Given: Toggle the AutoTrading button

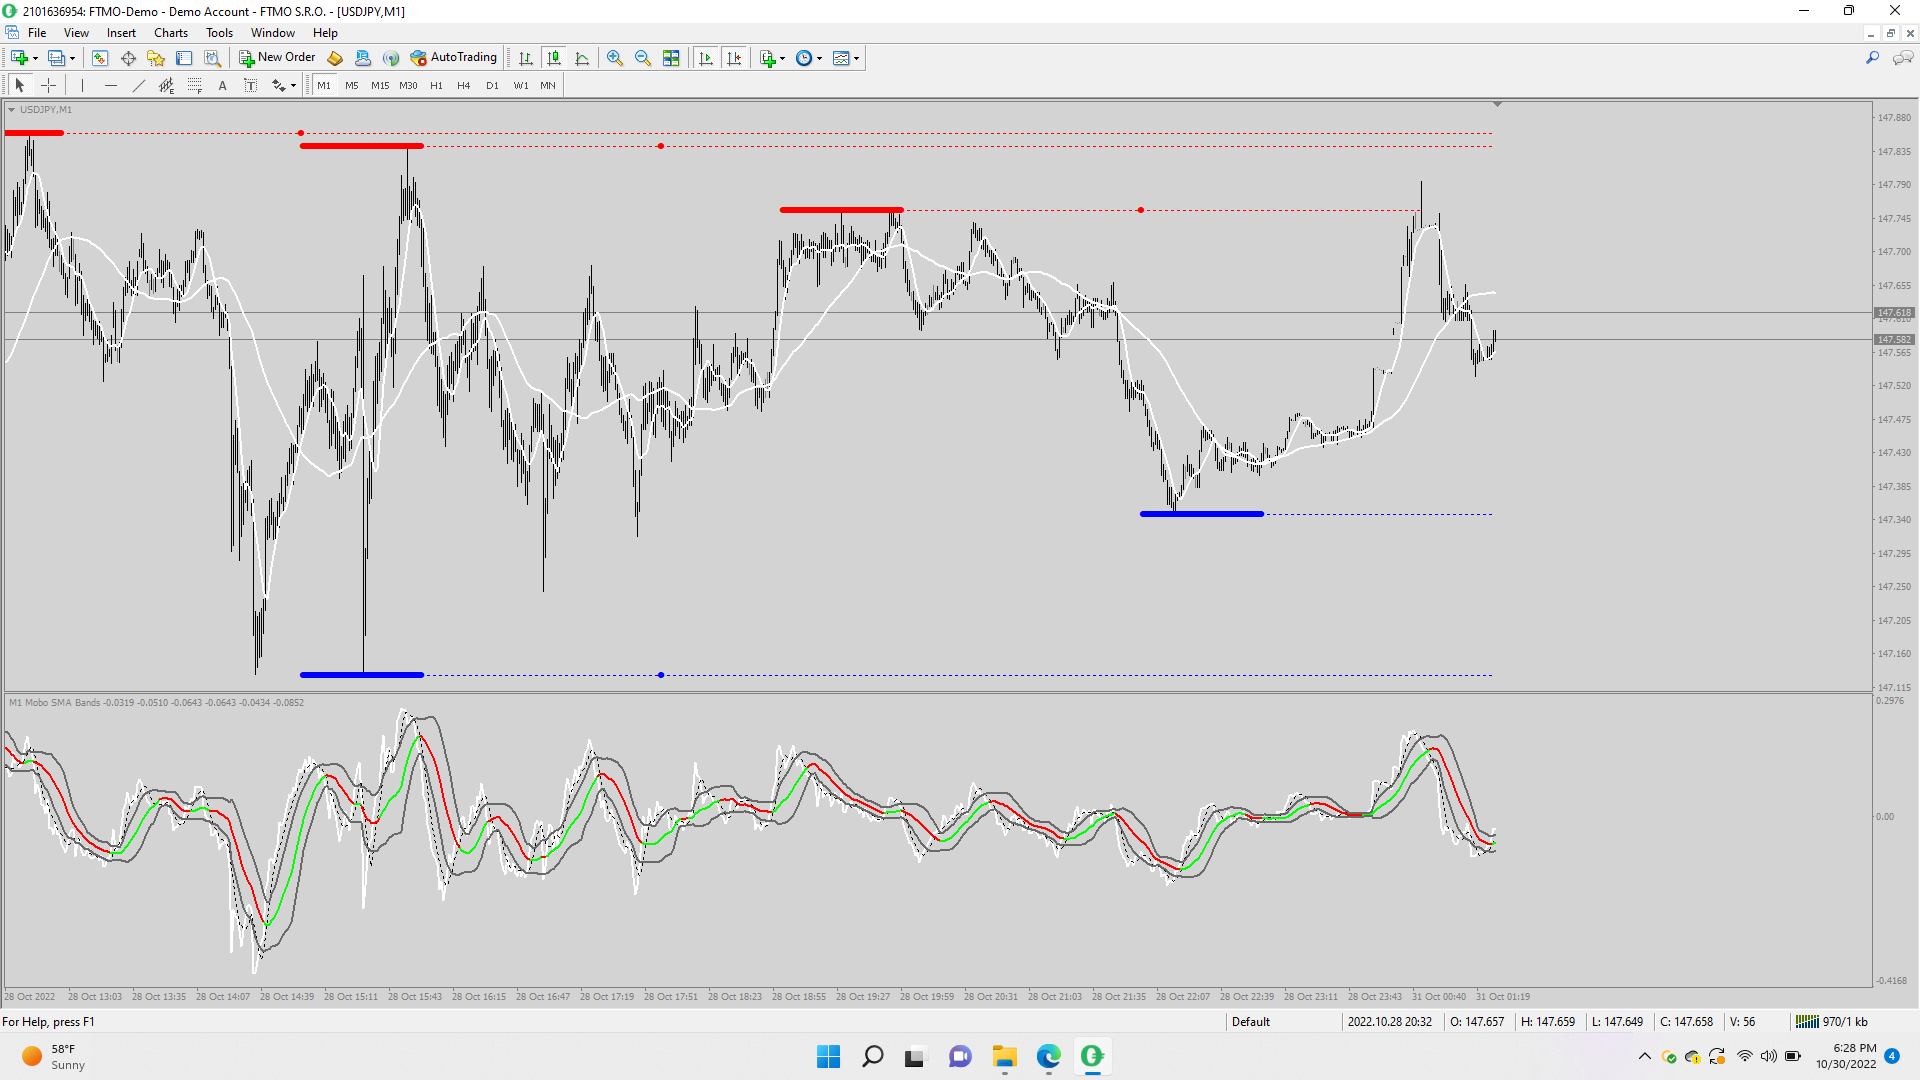Looking at the screenshot, I should (x=453, y=58).
